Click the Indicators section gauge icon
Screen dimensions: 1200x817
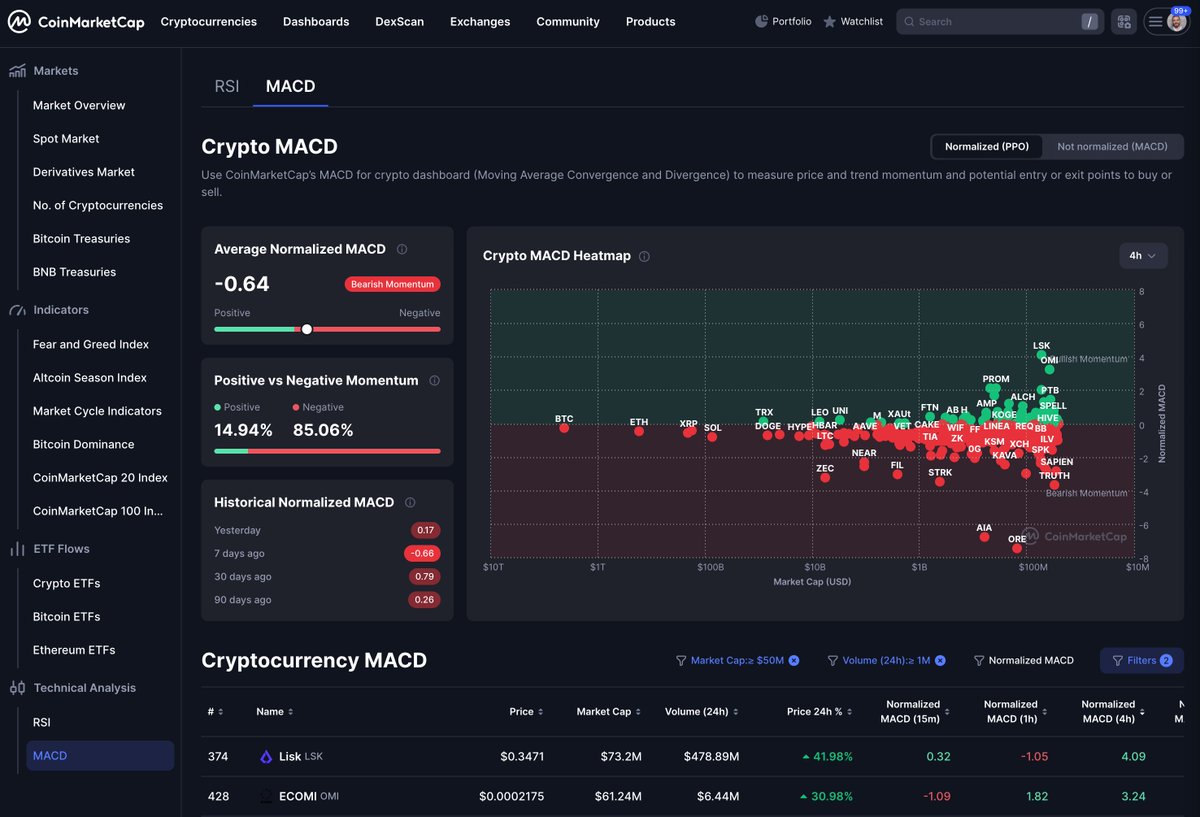coord(17,310)
